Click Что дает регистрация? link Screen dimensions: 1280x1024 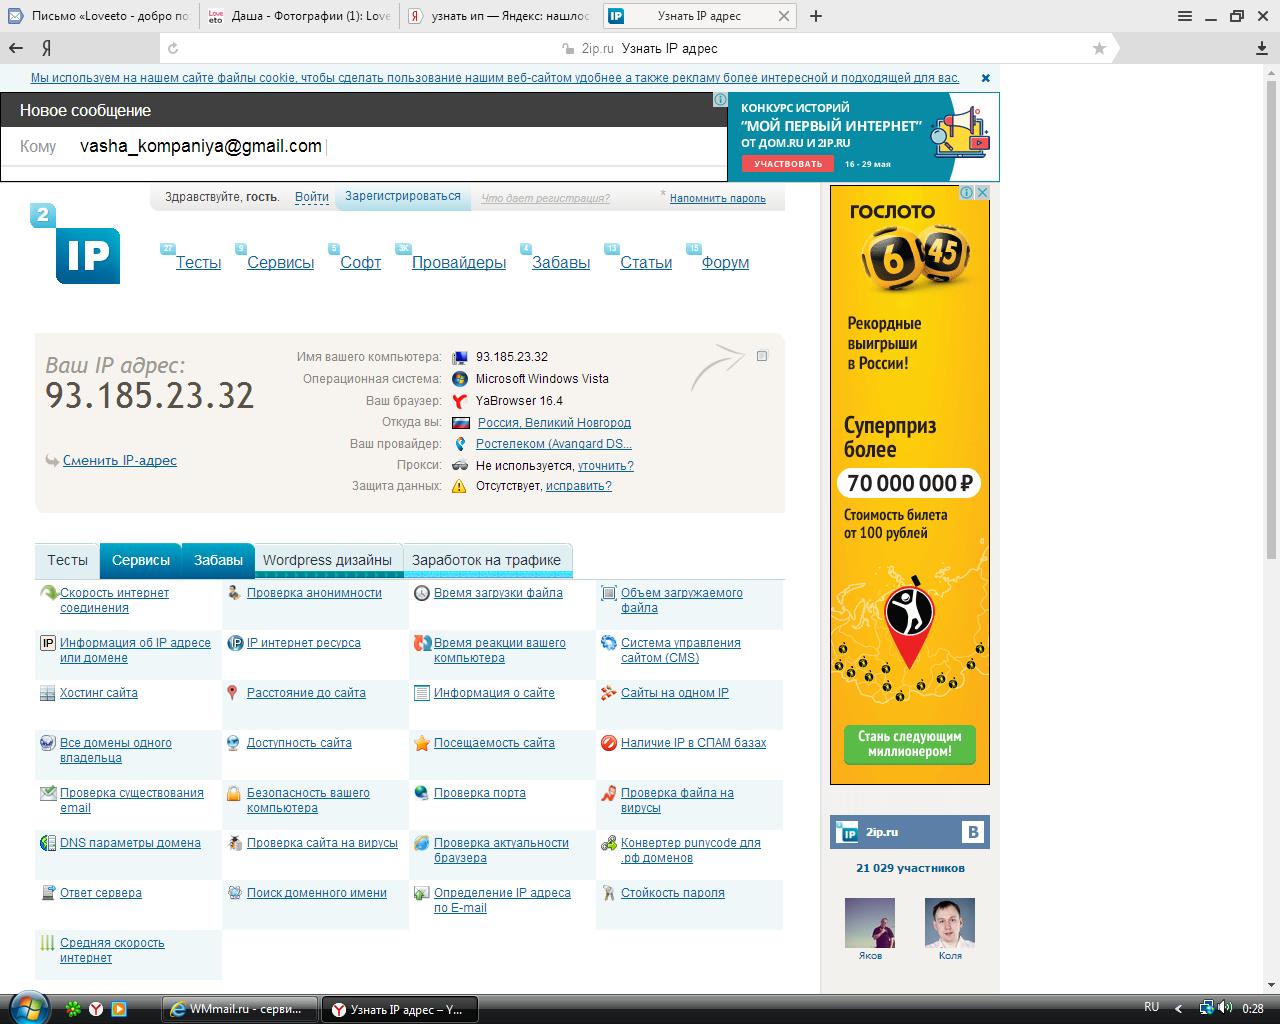tap(545, 198)
